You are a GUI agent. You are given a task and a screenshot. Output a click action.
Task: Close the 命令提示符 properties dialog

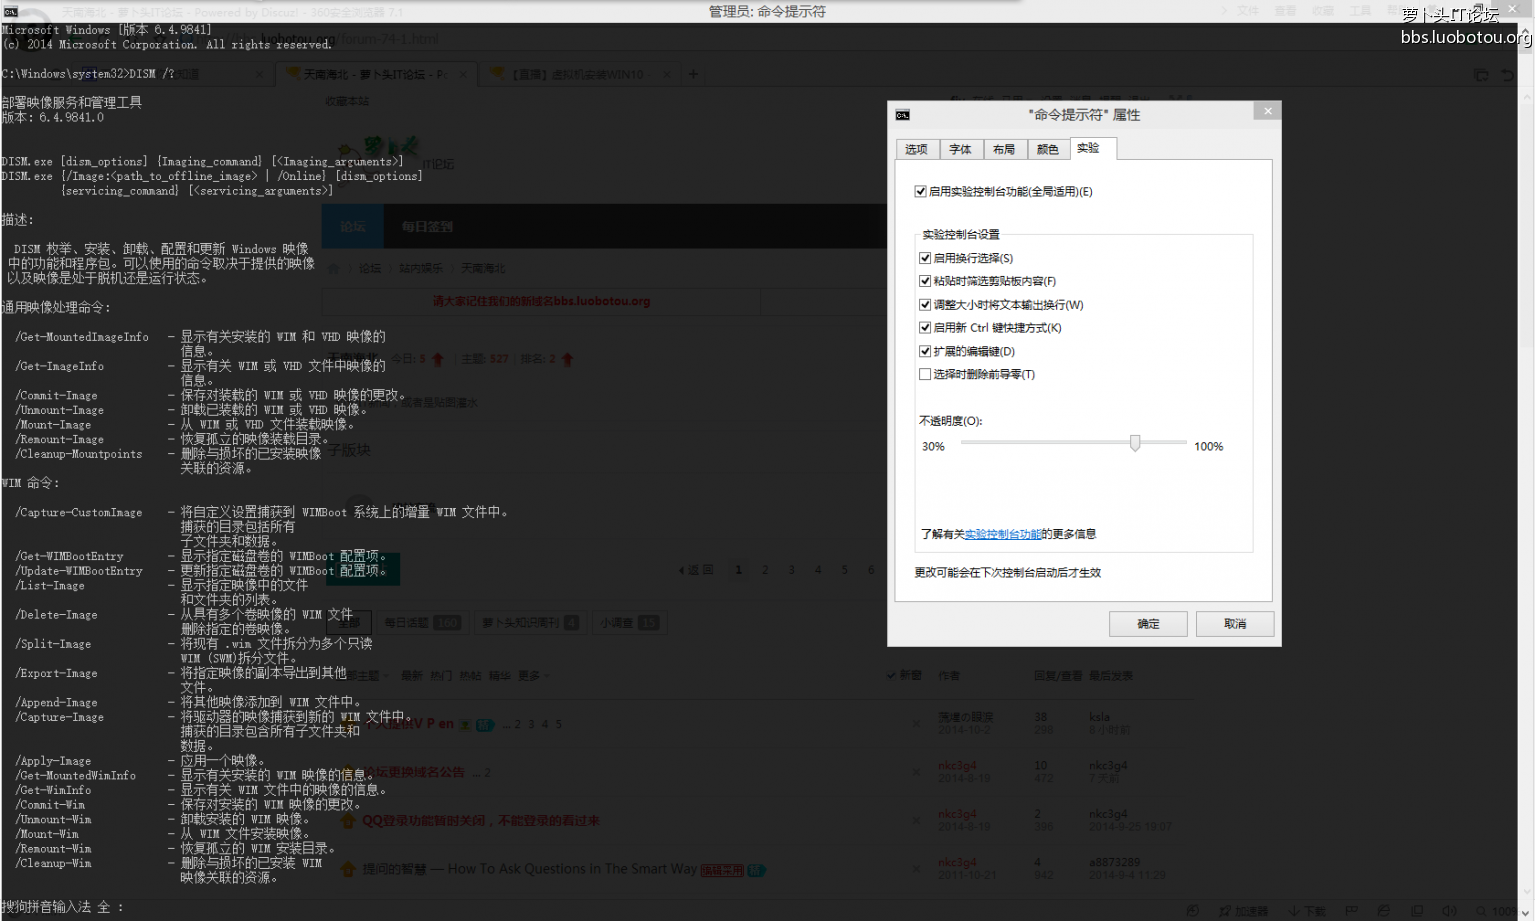[x=1267, y=111]
